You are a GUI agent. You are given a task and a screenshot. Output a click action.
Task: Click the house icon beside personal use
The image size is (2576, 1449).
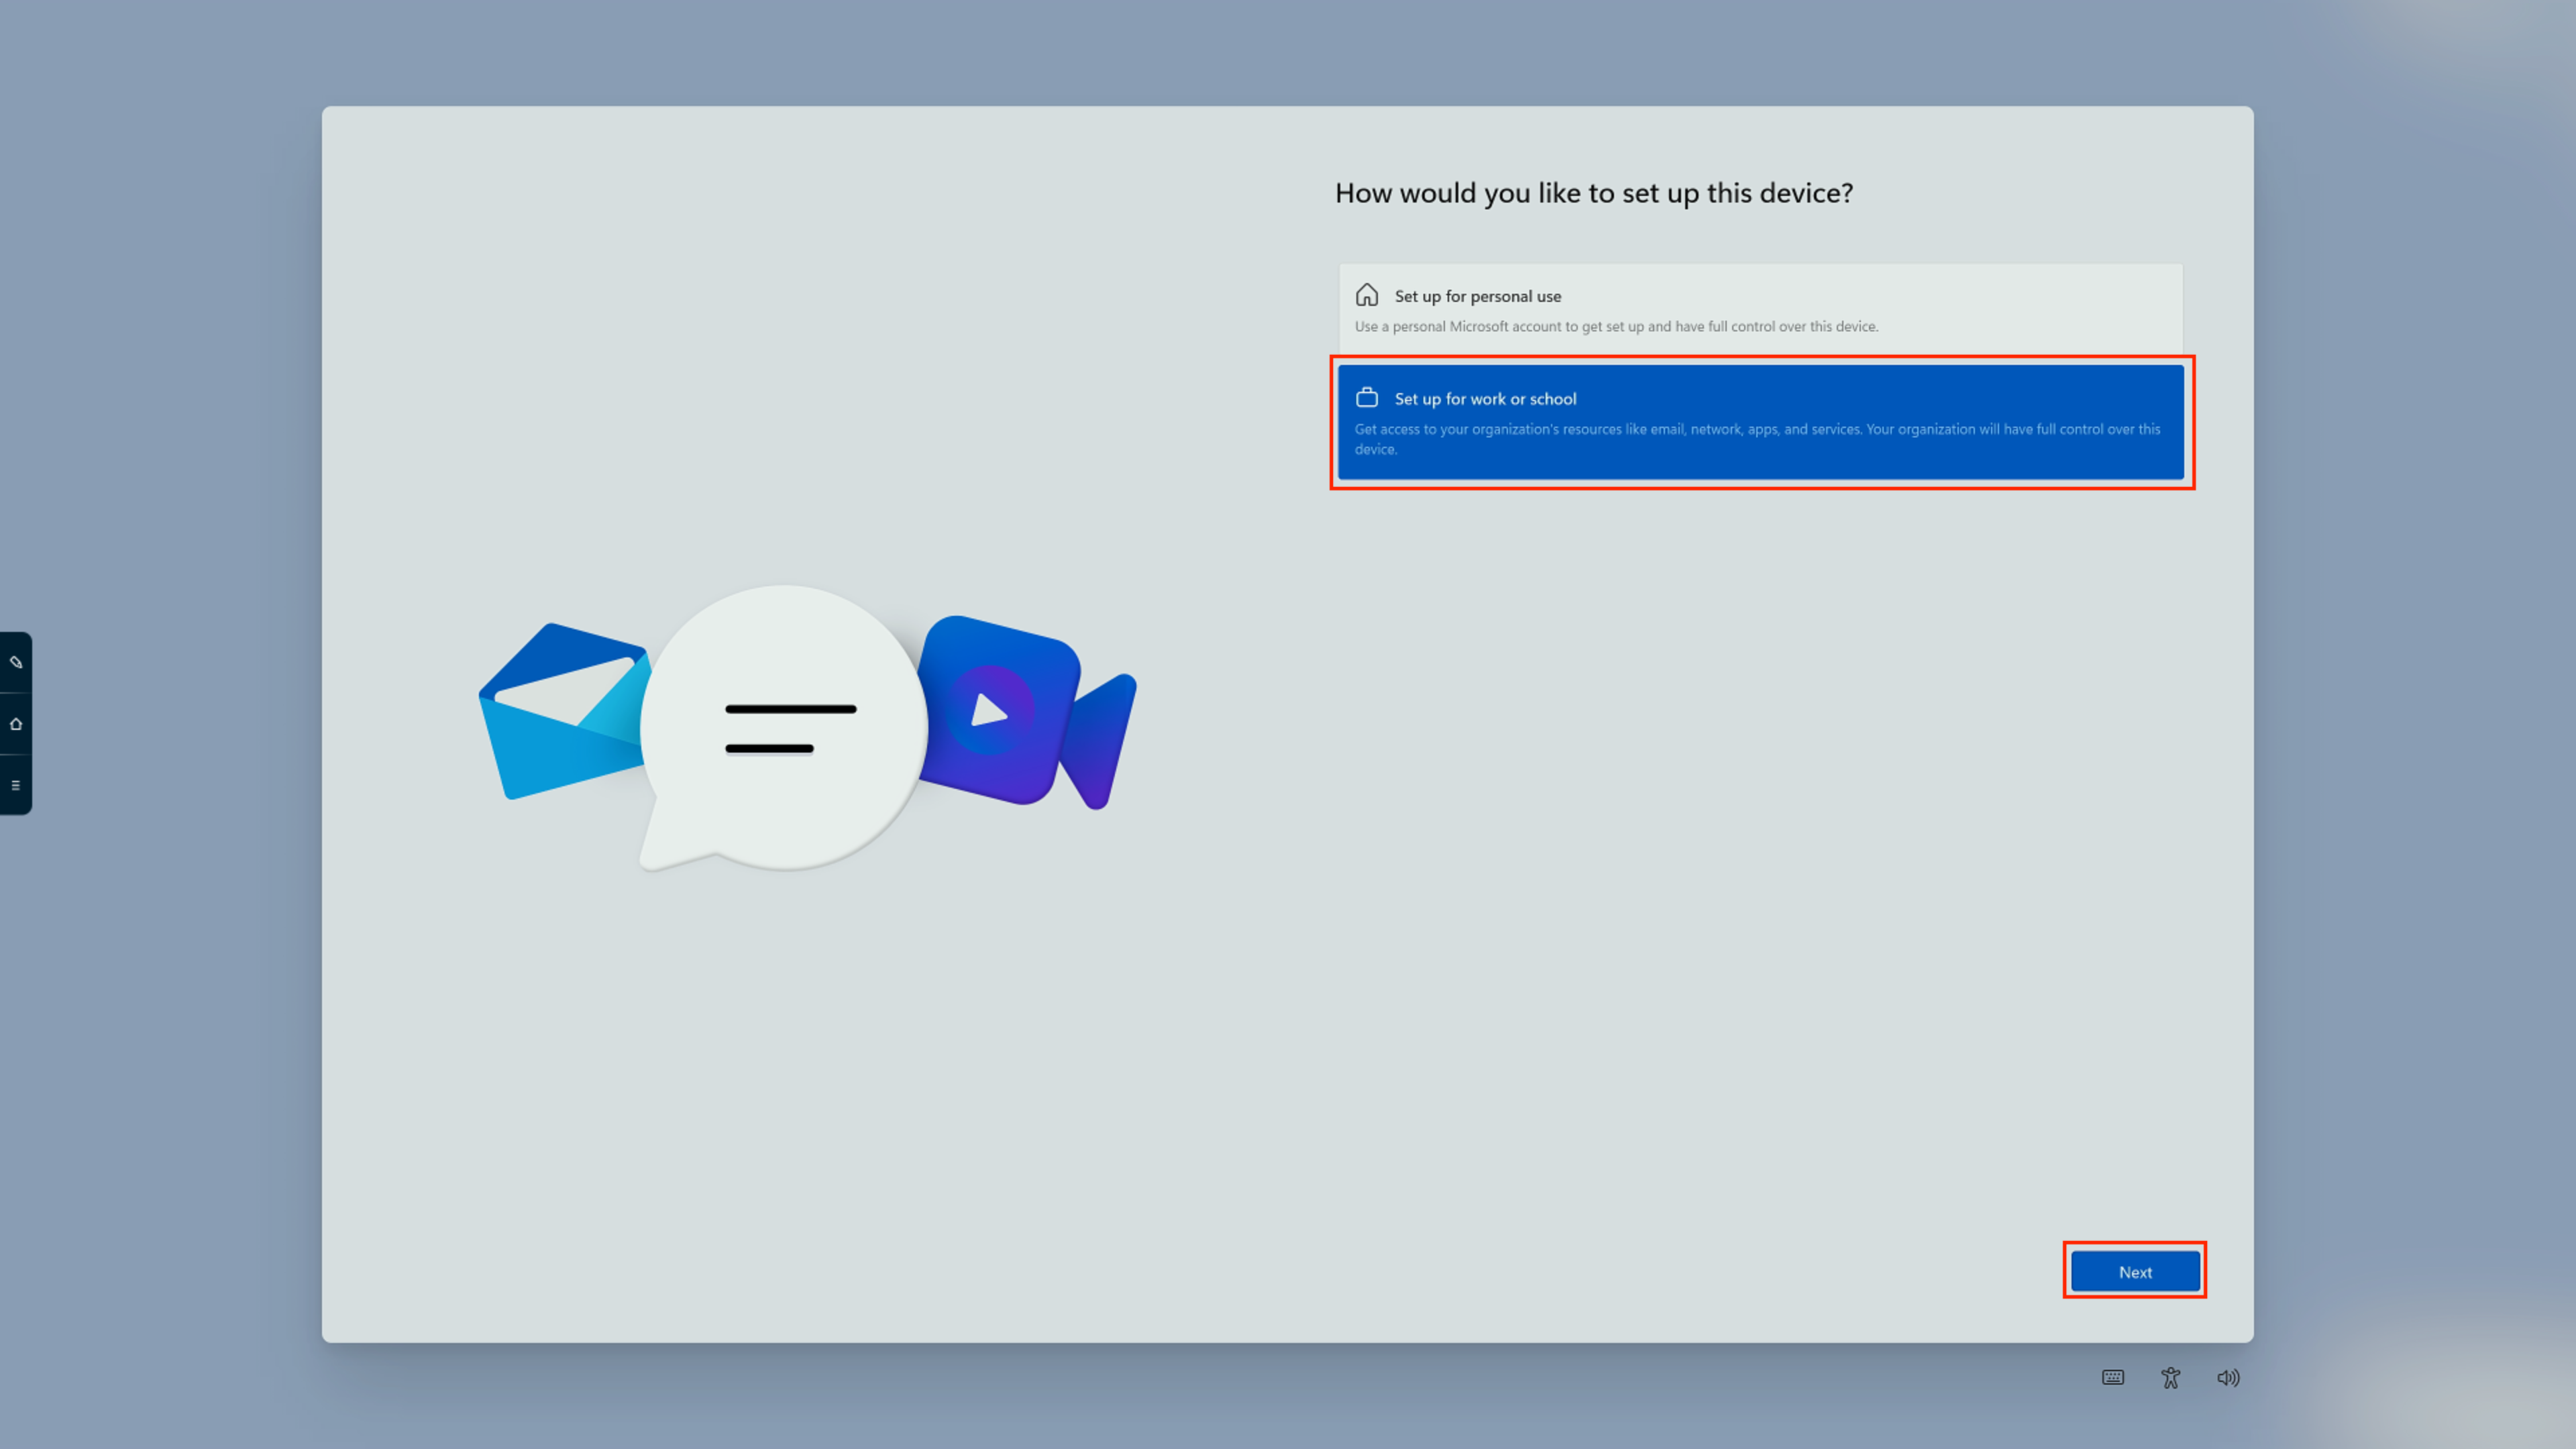(x=1366, y=295)
